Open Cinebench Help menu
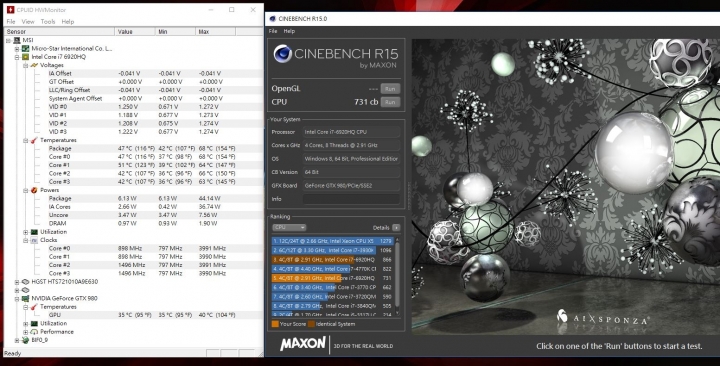The image size is (720, 366). pyautogui.click(x=289, y=31)
